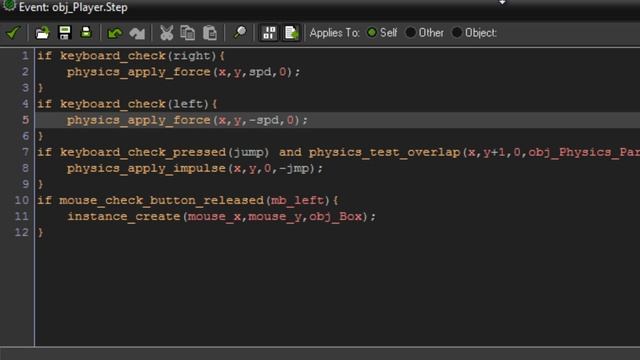
Task: Toggle the code snippets grid icon
Action: [269, 33]
